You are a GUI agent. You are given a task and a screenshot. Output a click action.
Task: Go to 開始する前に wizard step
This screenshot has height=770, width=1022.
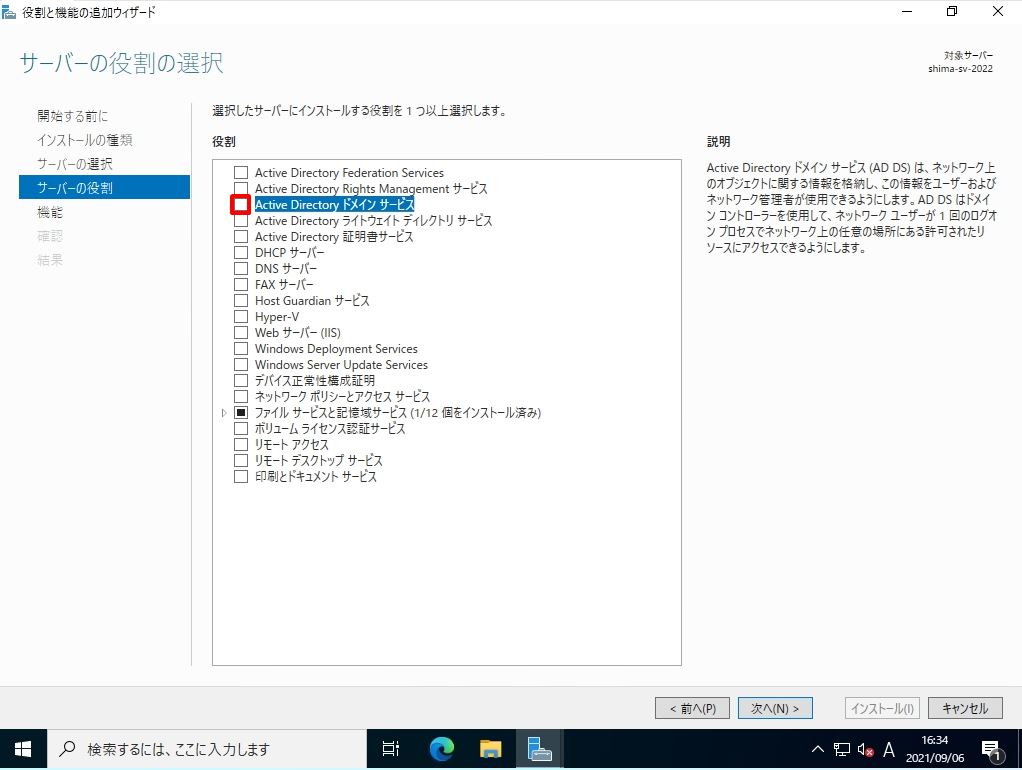(72, 115)
